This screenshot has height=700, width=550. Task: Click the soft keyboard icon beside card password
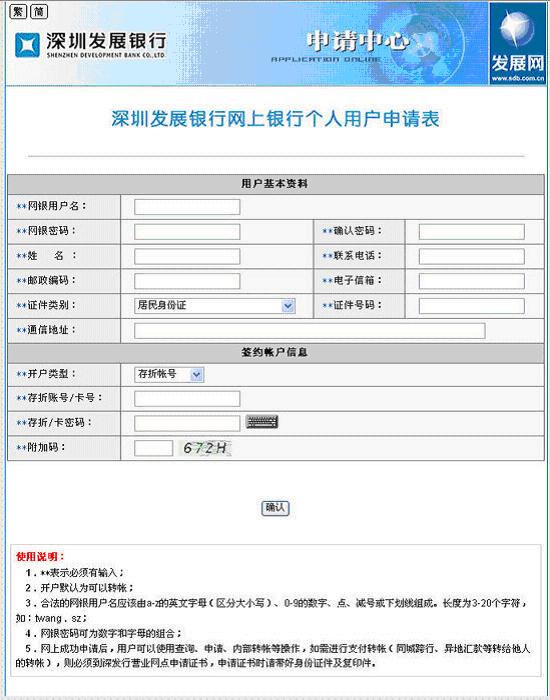pos(262,422)
